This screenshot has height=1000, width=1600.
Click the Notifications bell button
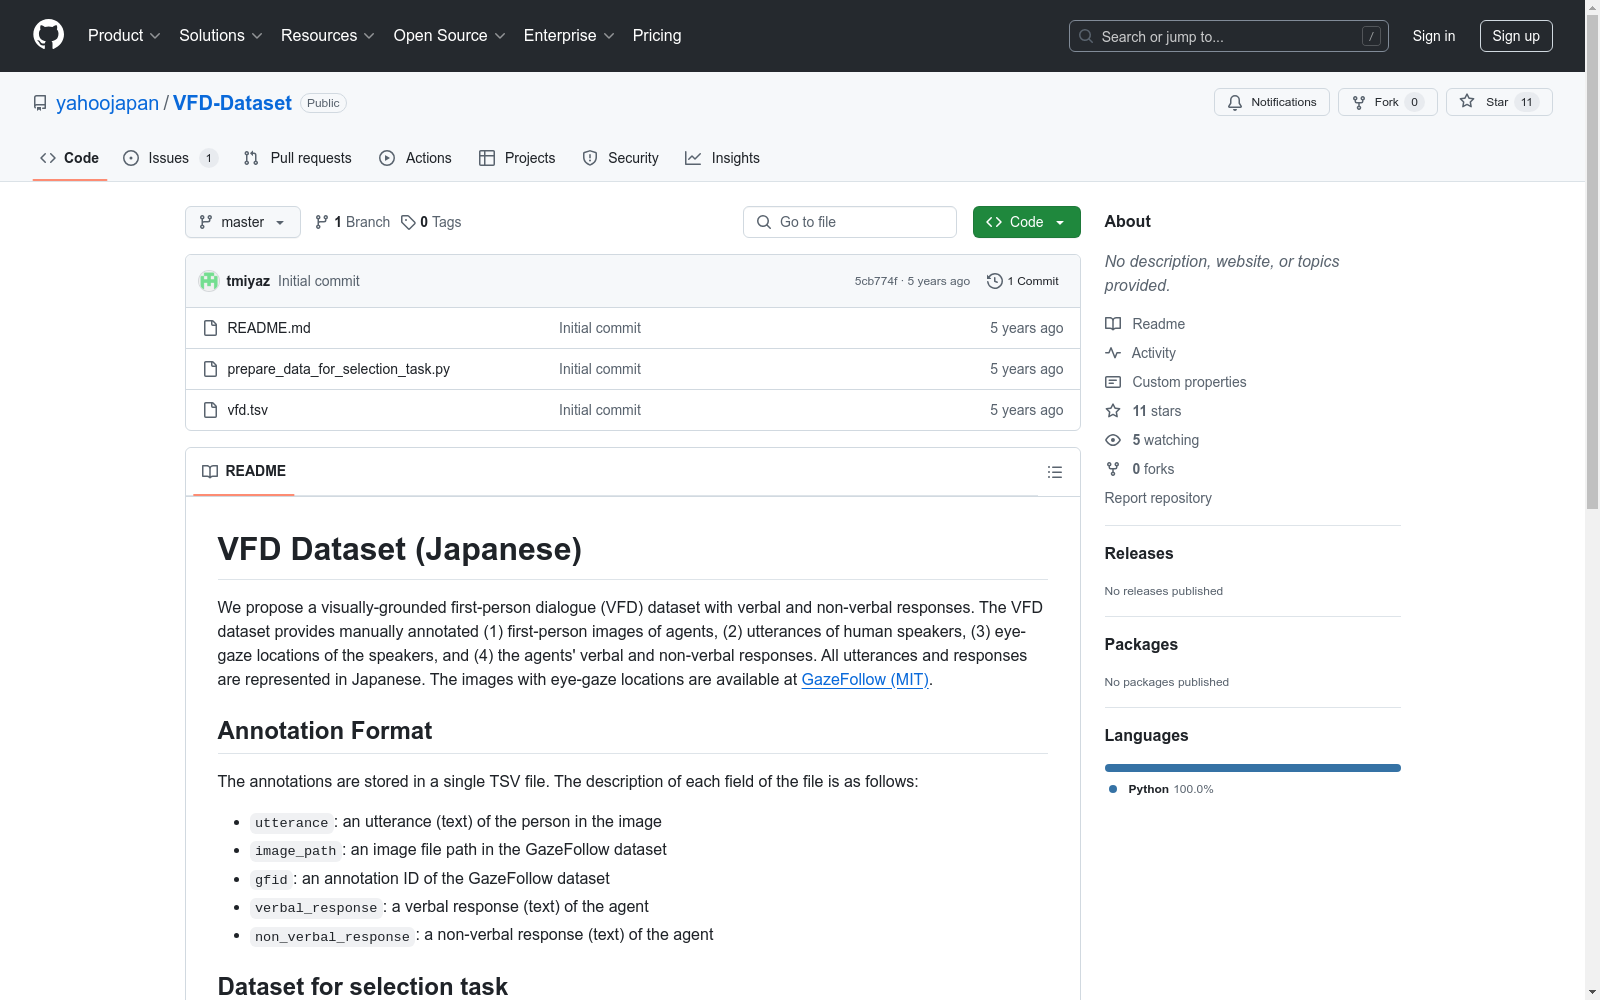click(x=1272, y=102)
